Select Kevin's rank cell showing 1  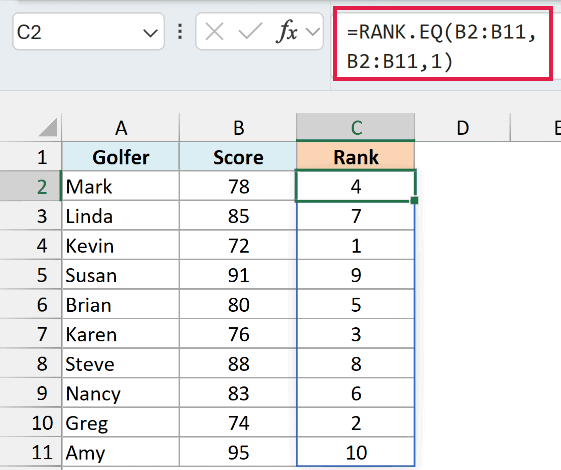point(356,245)
